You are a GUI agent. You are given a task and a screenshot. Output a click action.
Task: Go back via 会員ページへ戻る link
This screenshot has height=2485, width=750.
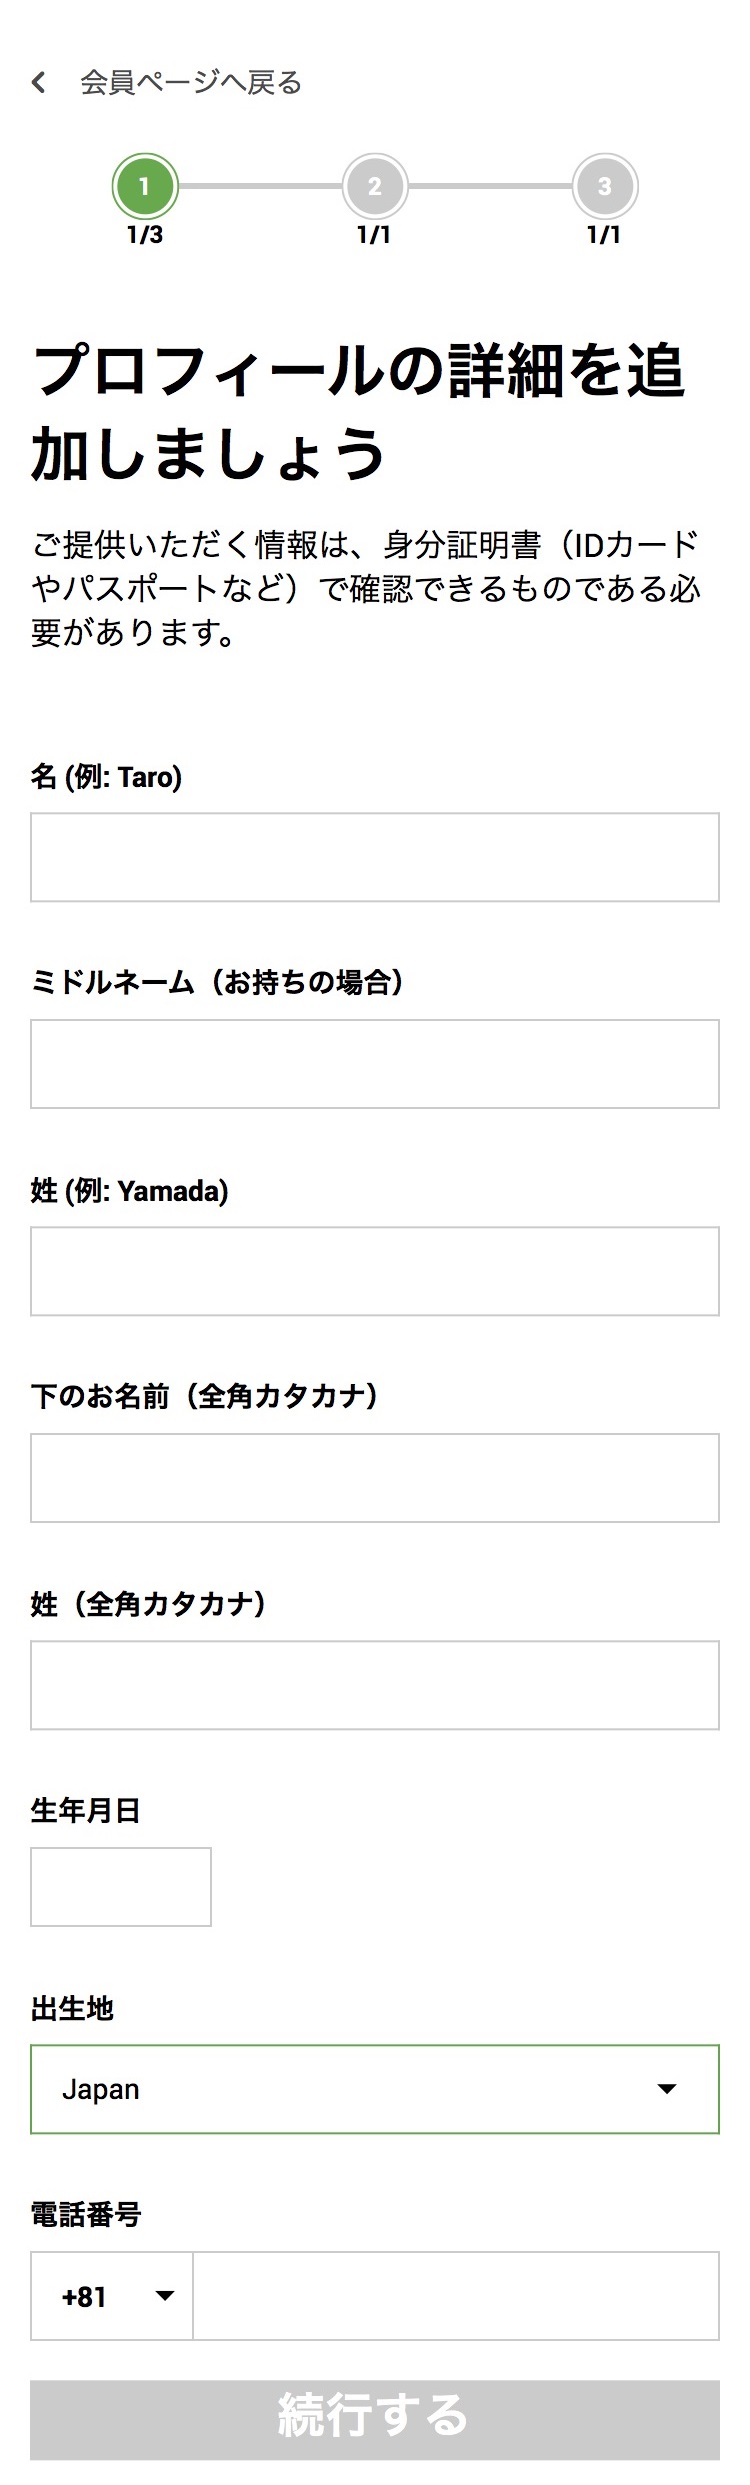pyautogui.click(x=190, y=82)
